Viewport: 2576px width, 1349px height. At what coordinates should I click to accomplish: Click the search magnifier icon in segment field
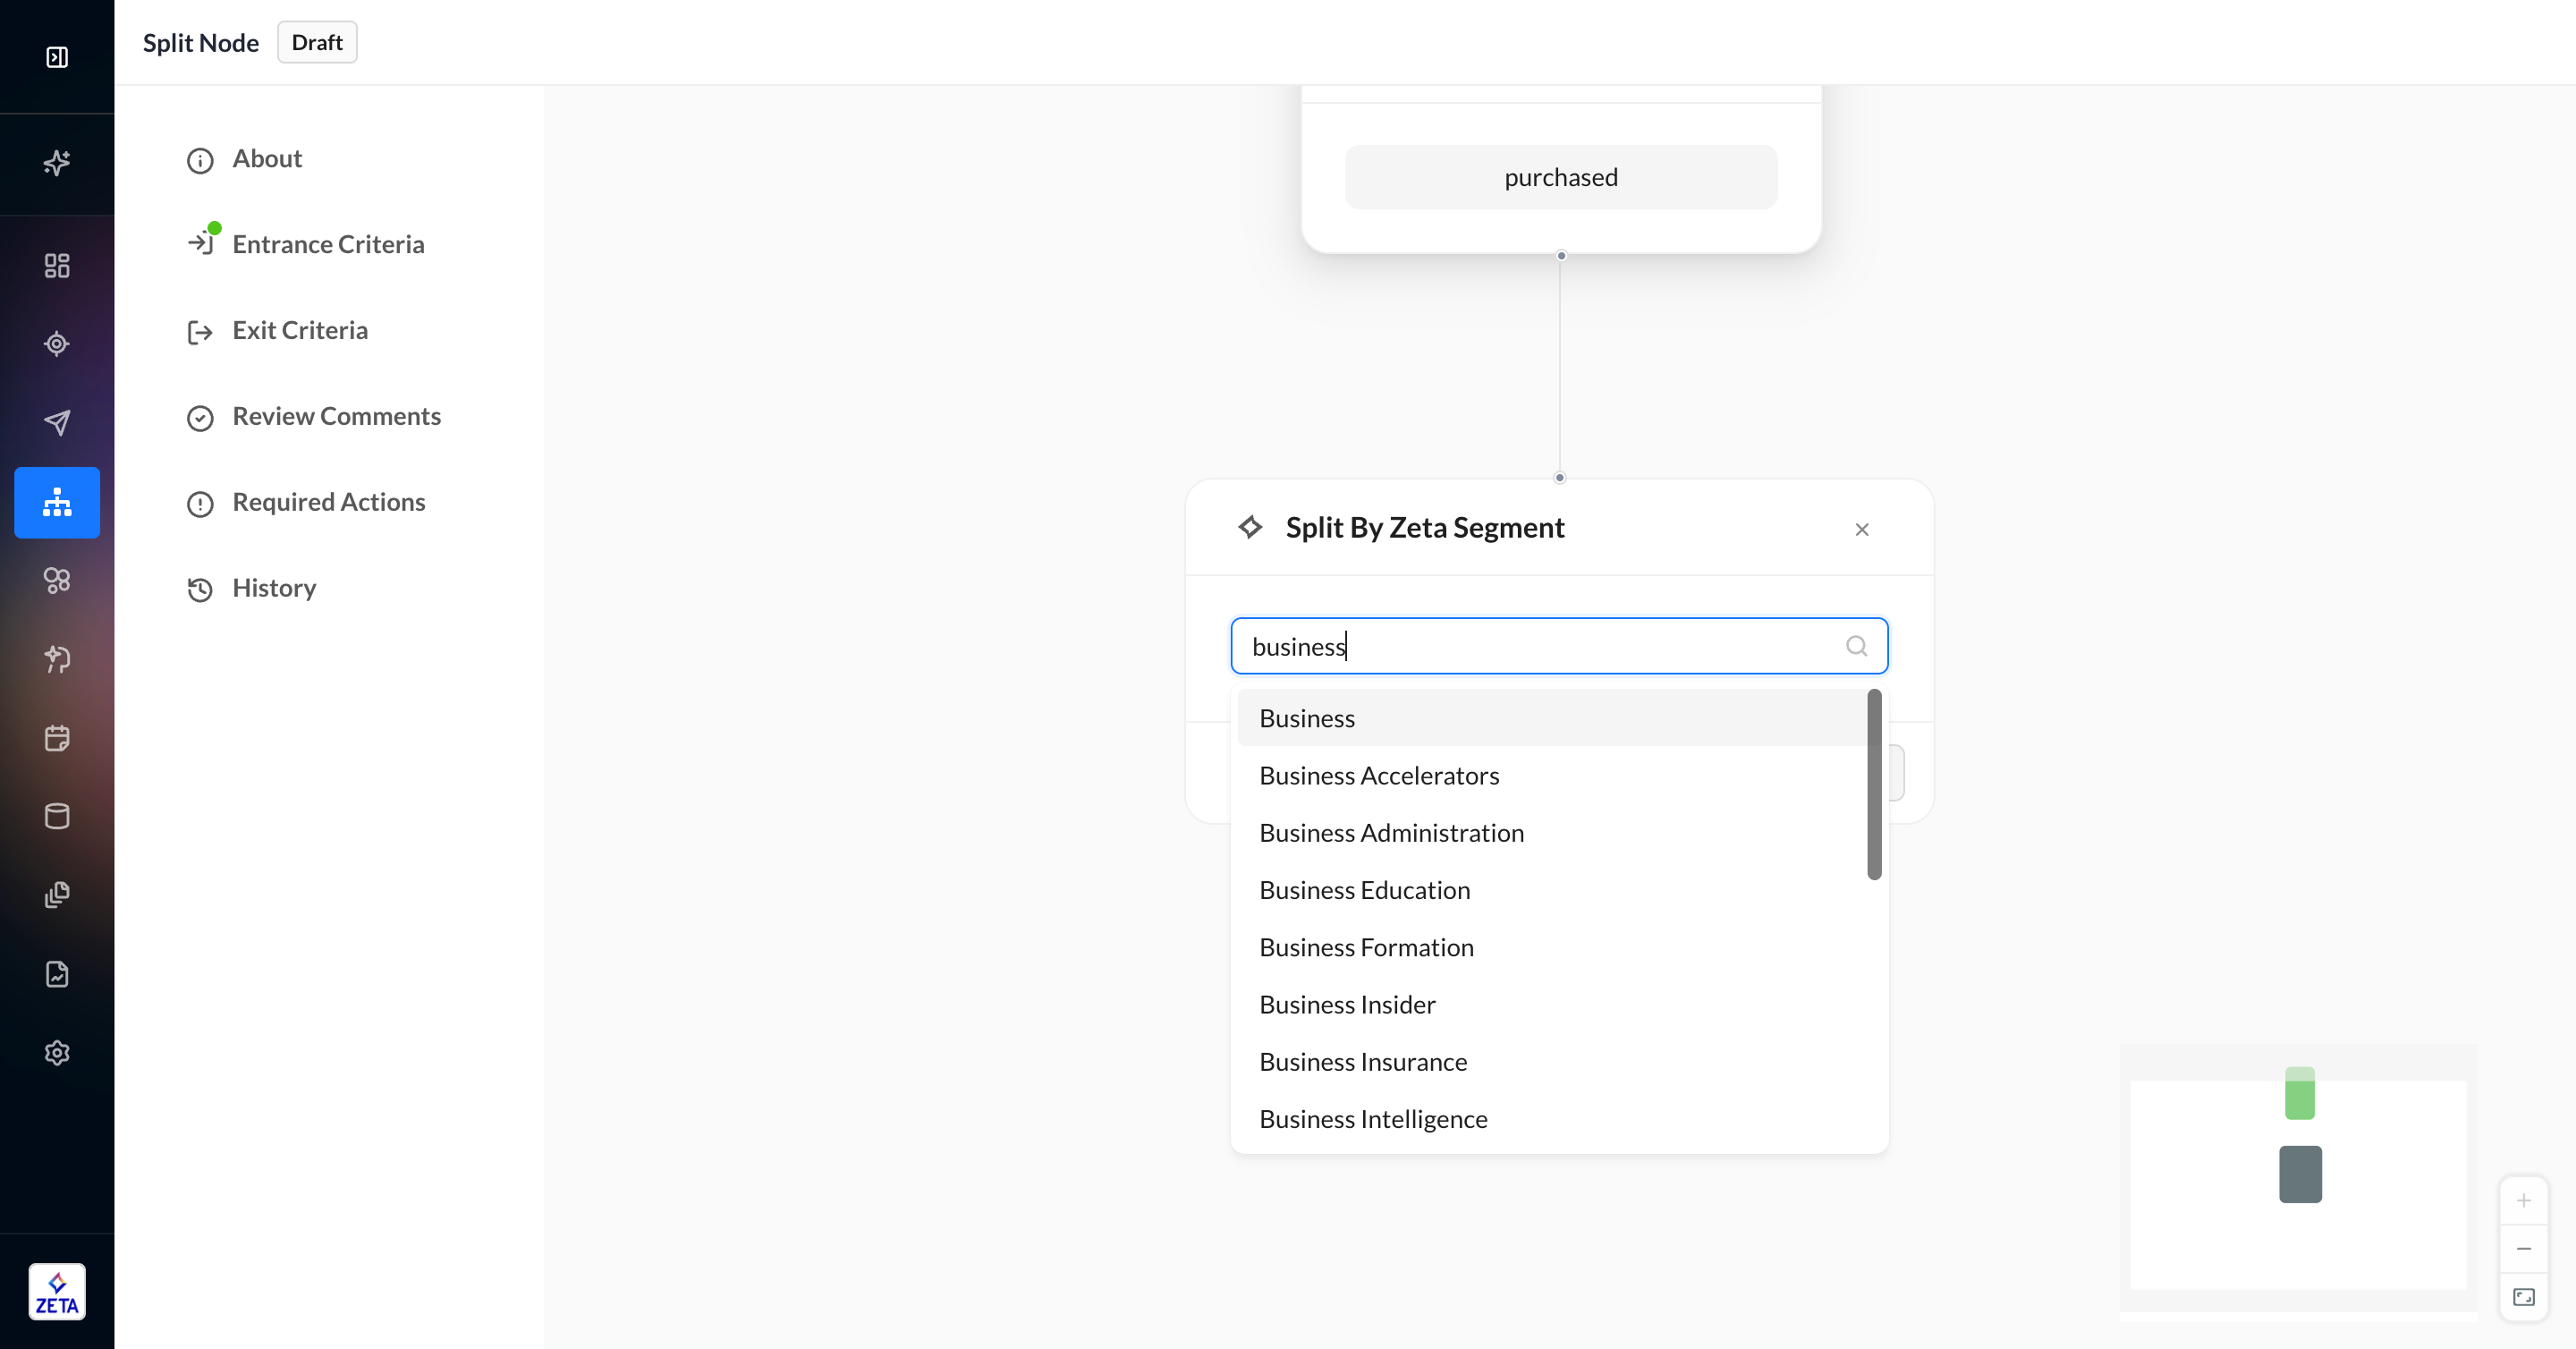point(1856,646)
